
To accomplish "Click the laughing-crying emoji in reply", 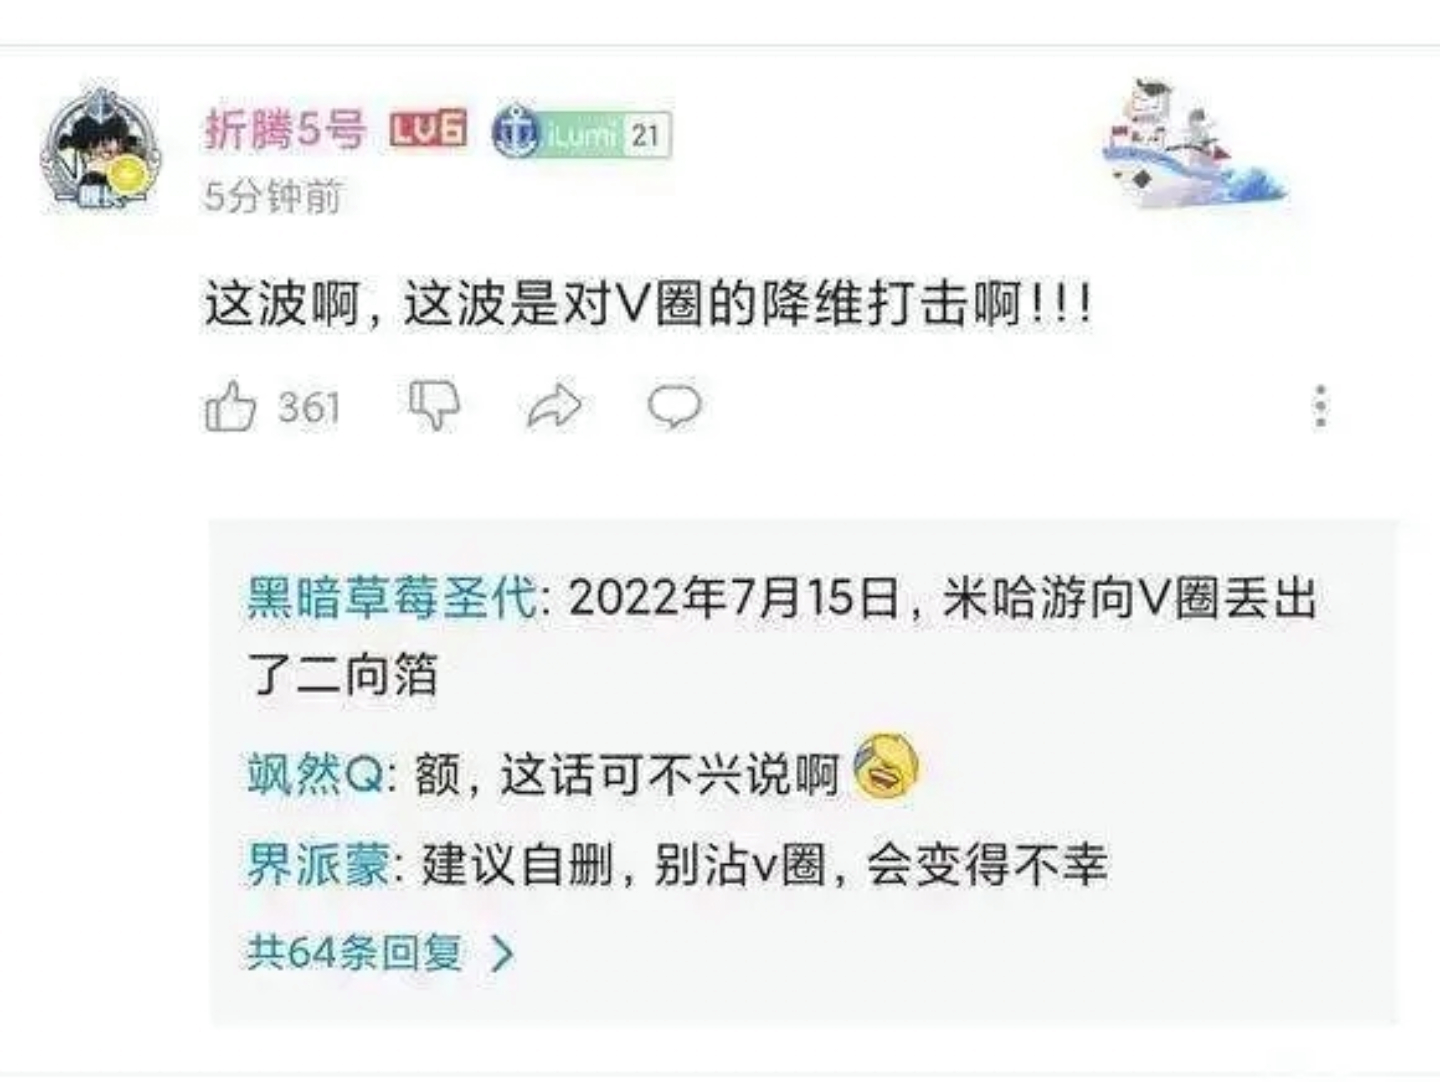I will (x=885, y=767).
